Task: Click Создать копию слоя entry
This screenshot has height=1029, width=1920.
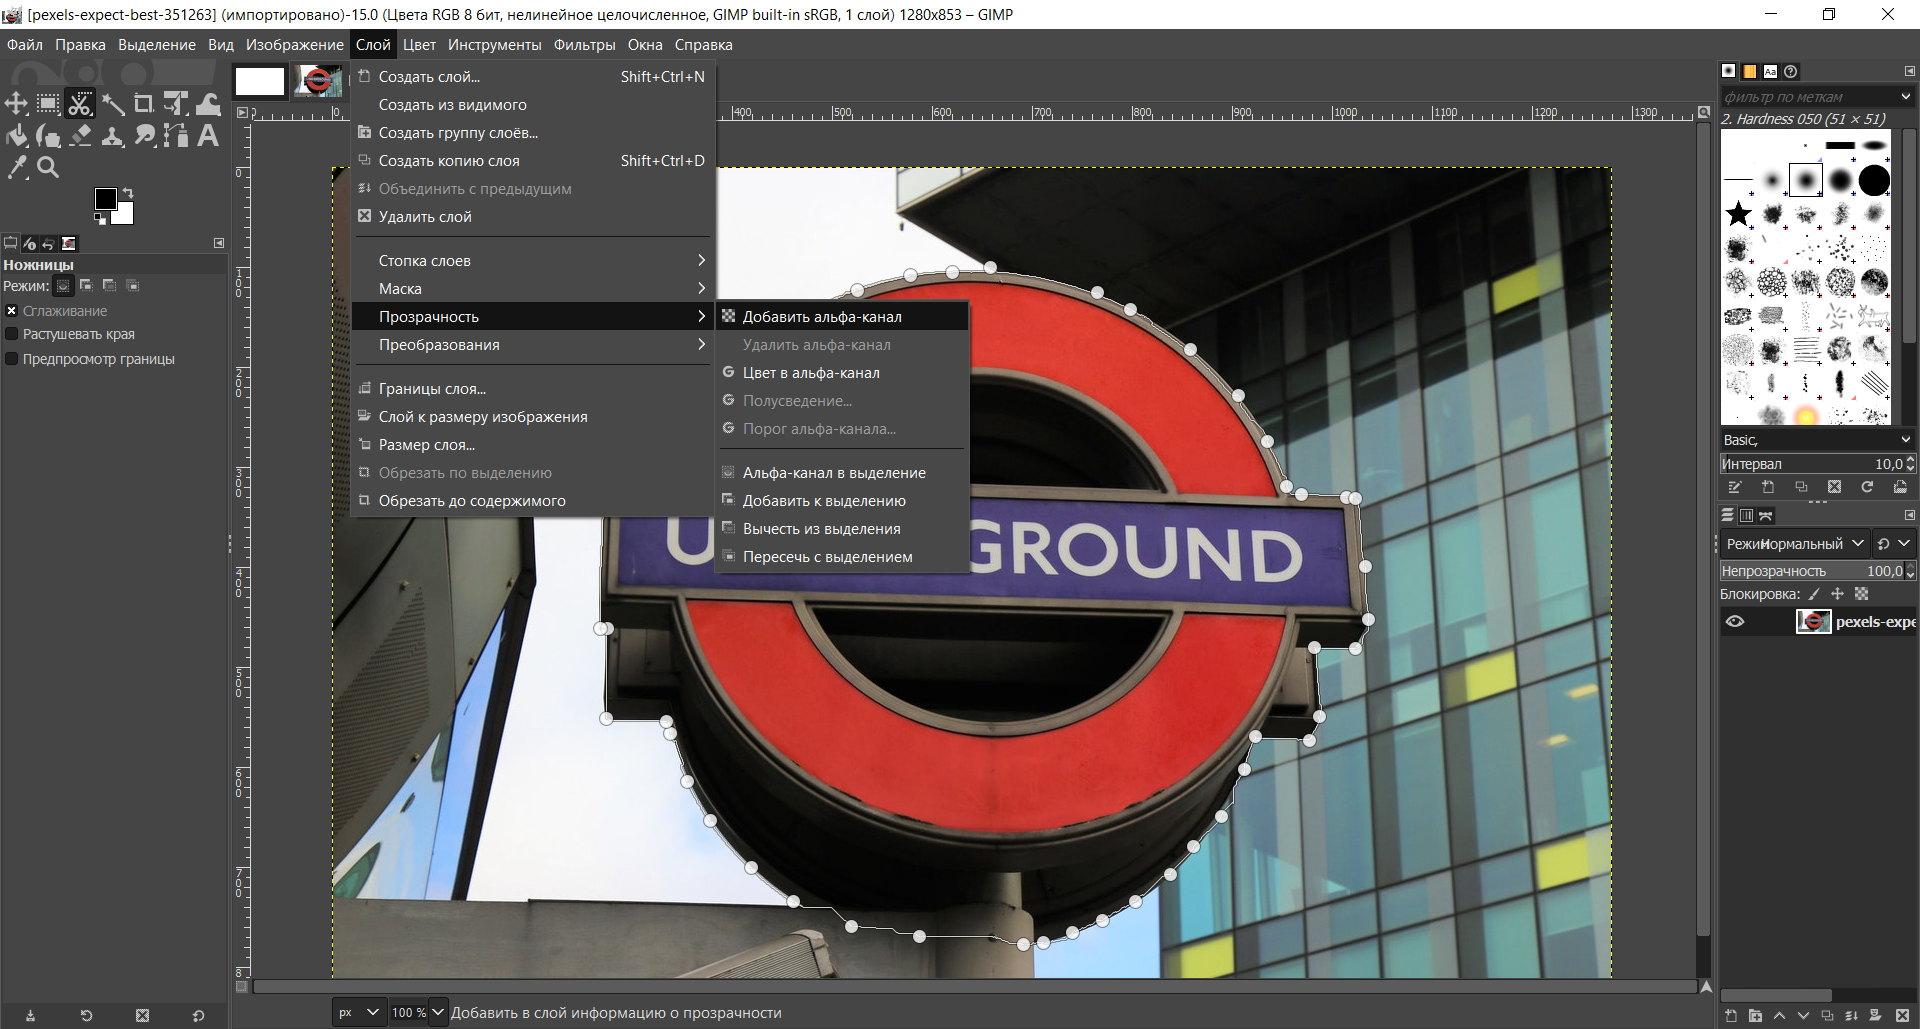Action: pos(533,161)
